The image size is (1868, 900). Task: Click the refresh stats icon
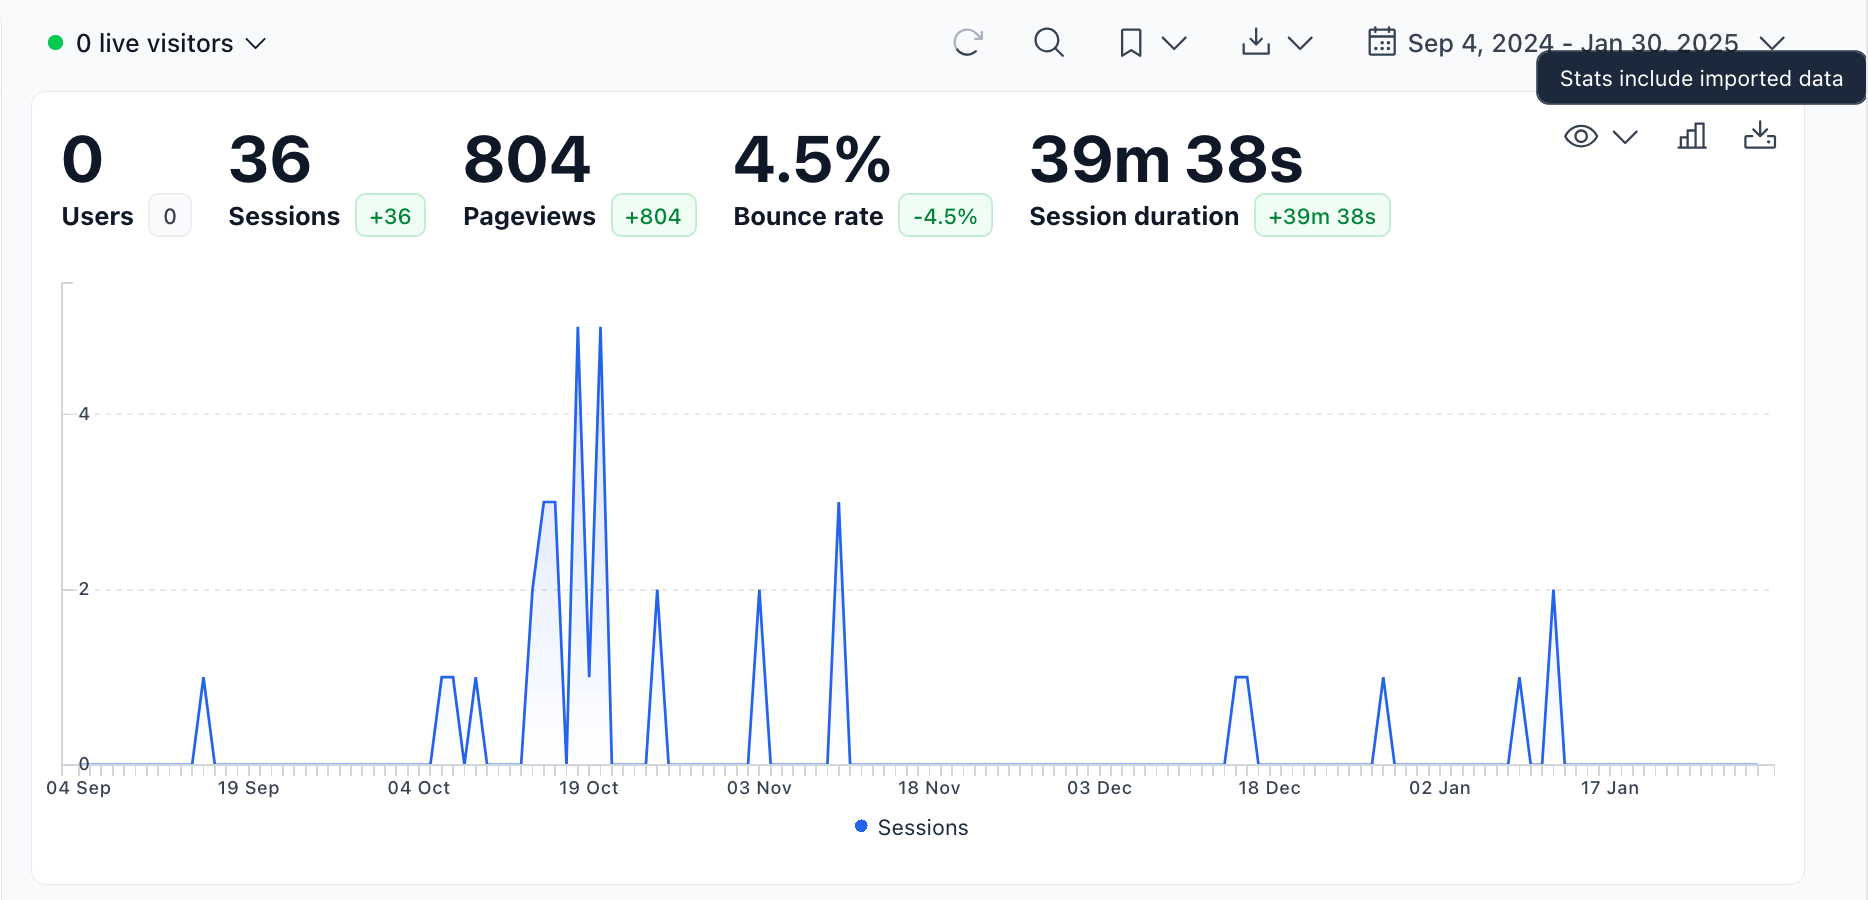[x=967, y=42]
